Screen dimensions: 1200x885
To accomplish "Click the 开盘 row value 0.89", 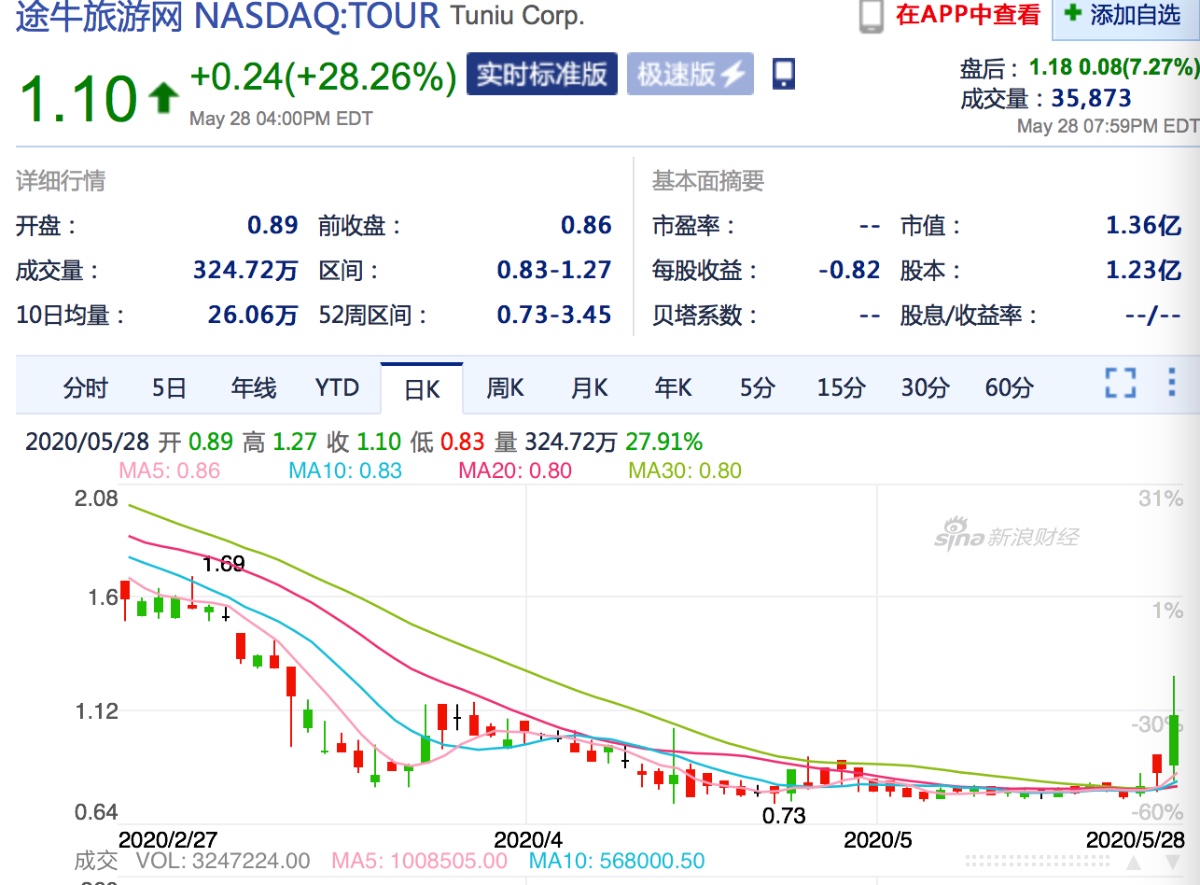I will 273,225.
